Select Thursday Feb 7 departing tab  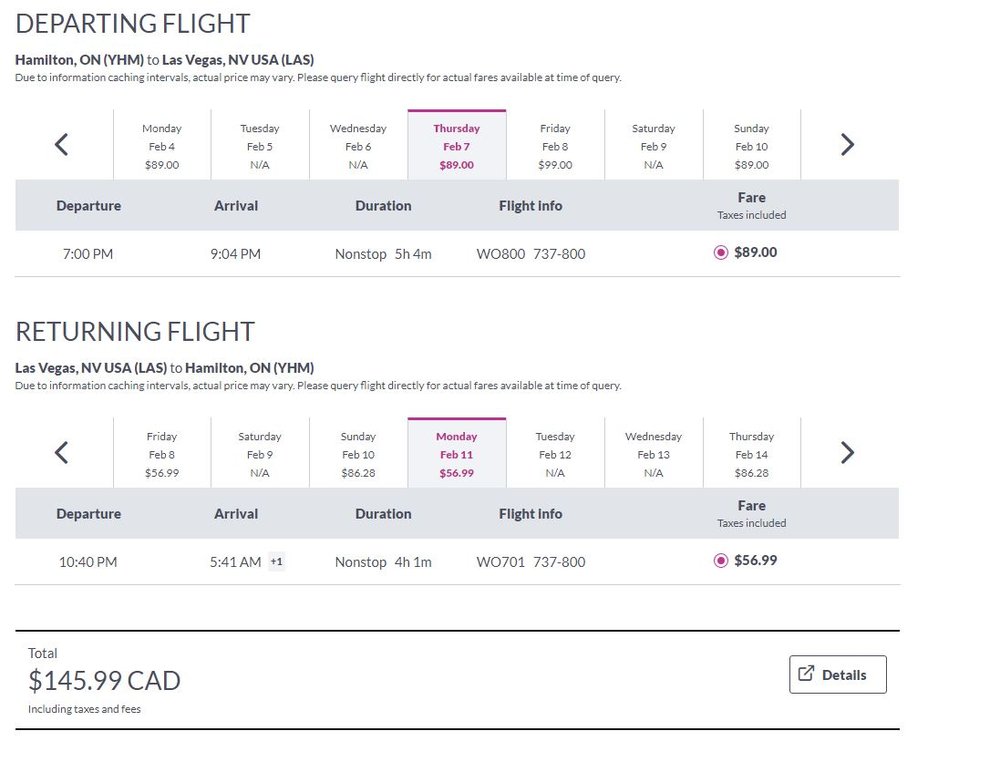[457, 145]
